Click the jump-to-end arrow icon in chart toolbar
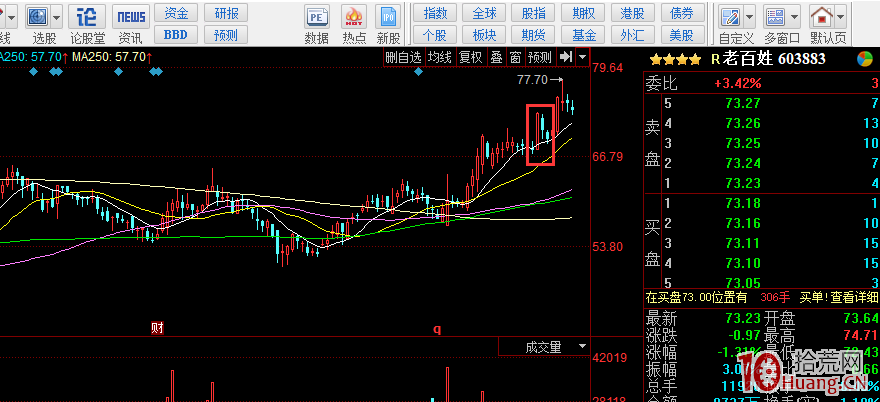 tap(566, 57)
